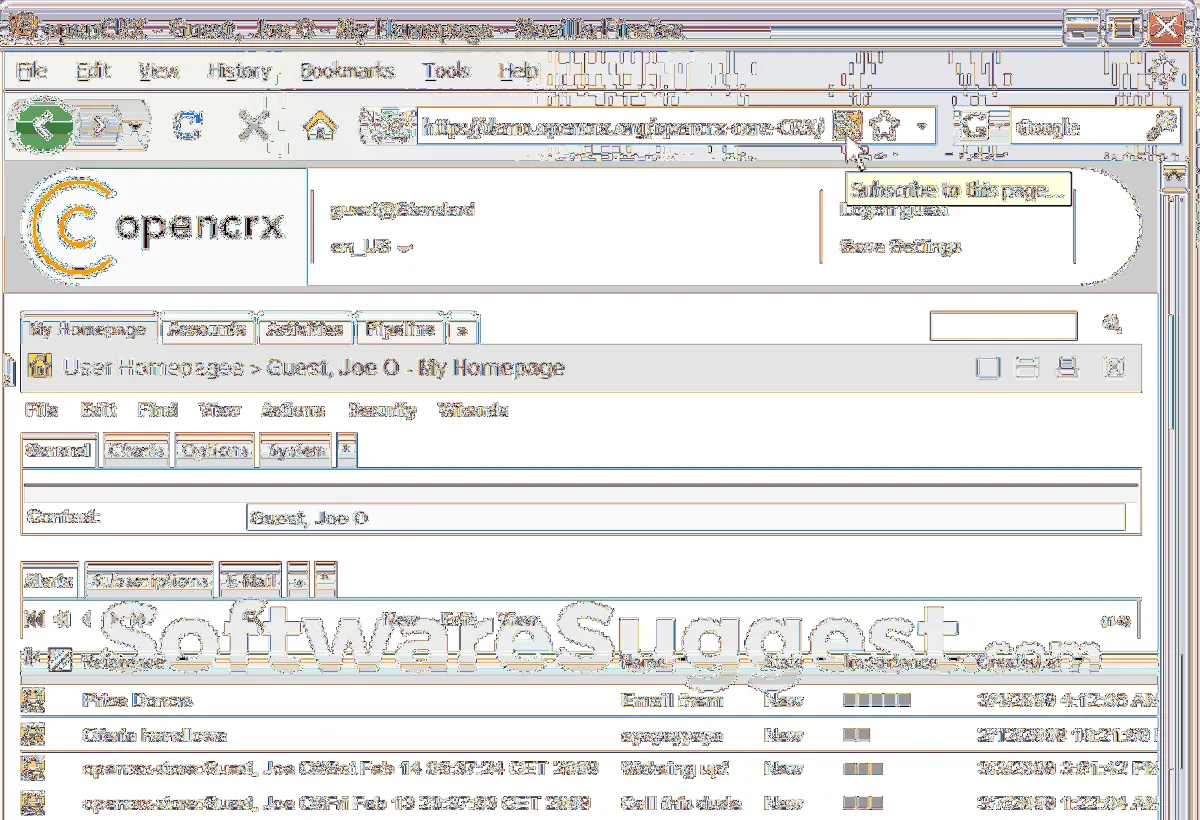
Task: Reload the page with the refresh icon
Action: click(188, 126)
